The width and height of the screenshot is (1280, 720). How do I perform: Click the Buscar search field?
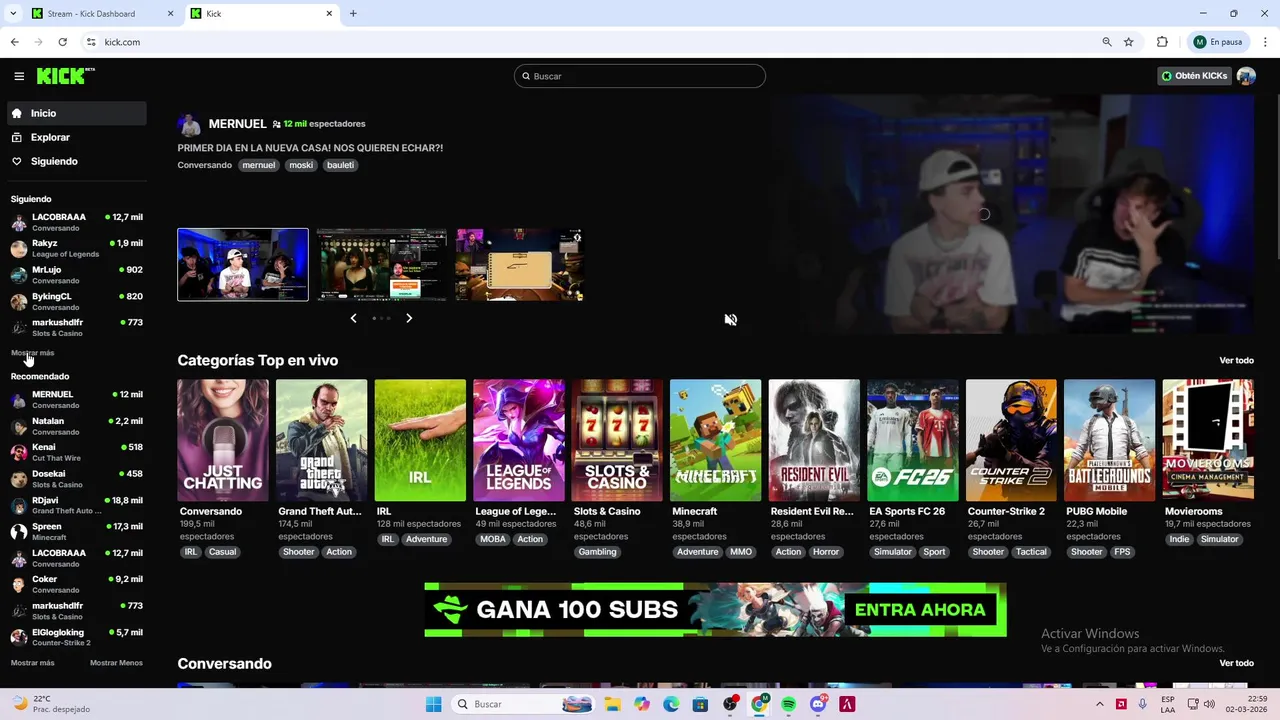pos(640,76)
